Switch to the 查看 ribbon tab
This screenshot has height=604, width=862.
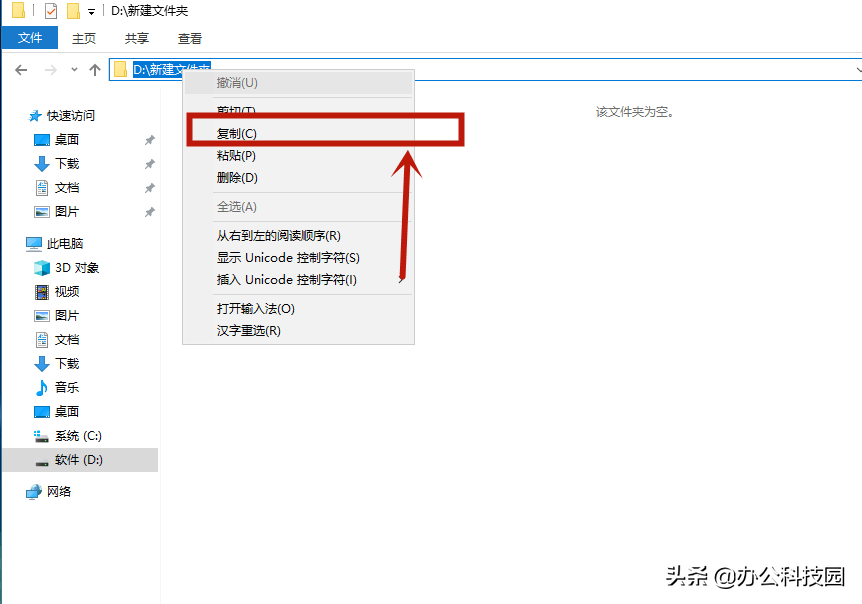[190, 38]
